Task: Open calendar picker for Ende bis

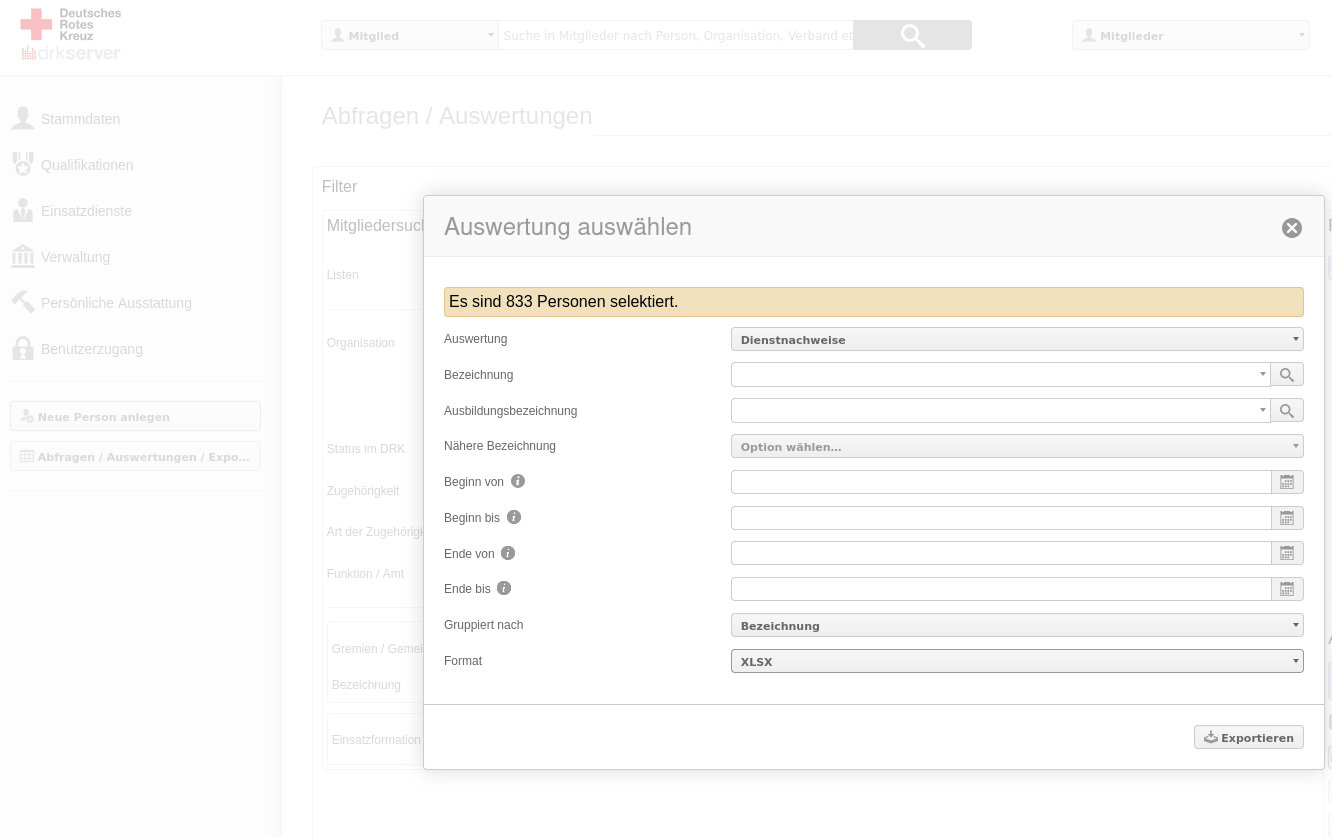Action: point(1287,589)
